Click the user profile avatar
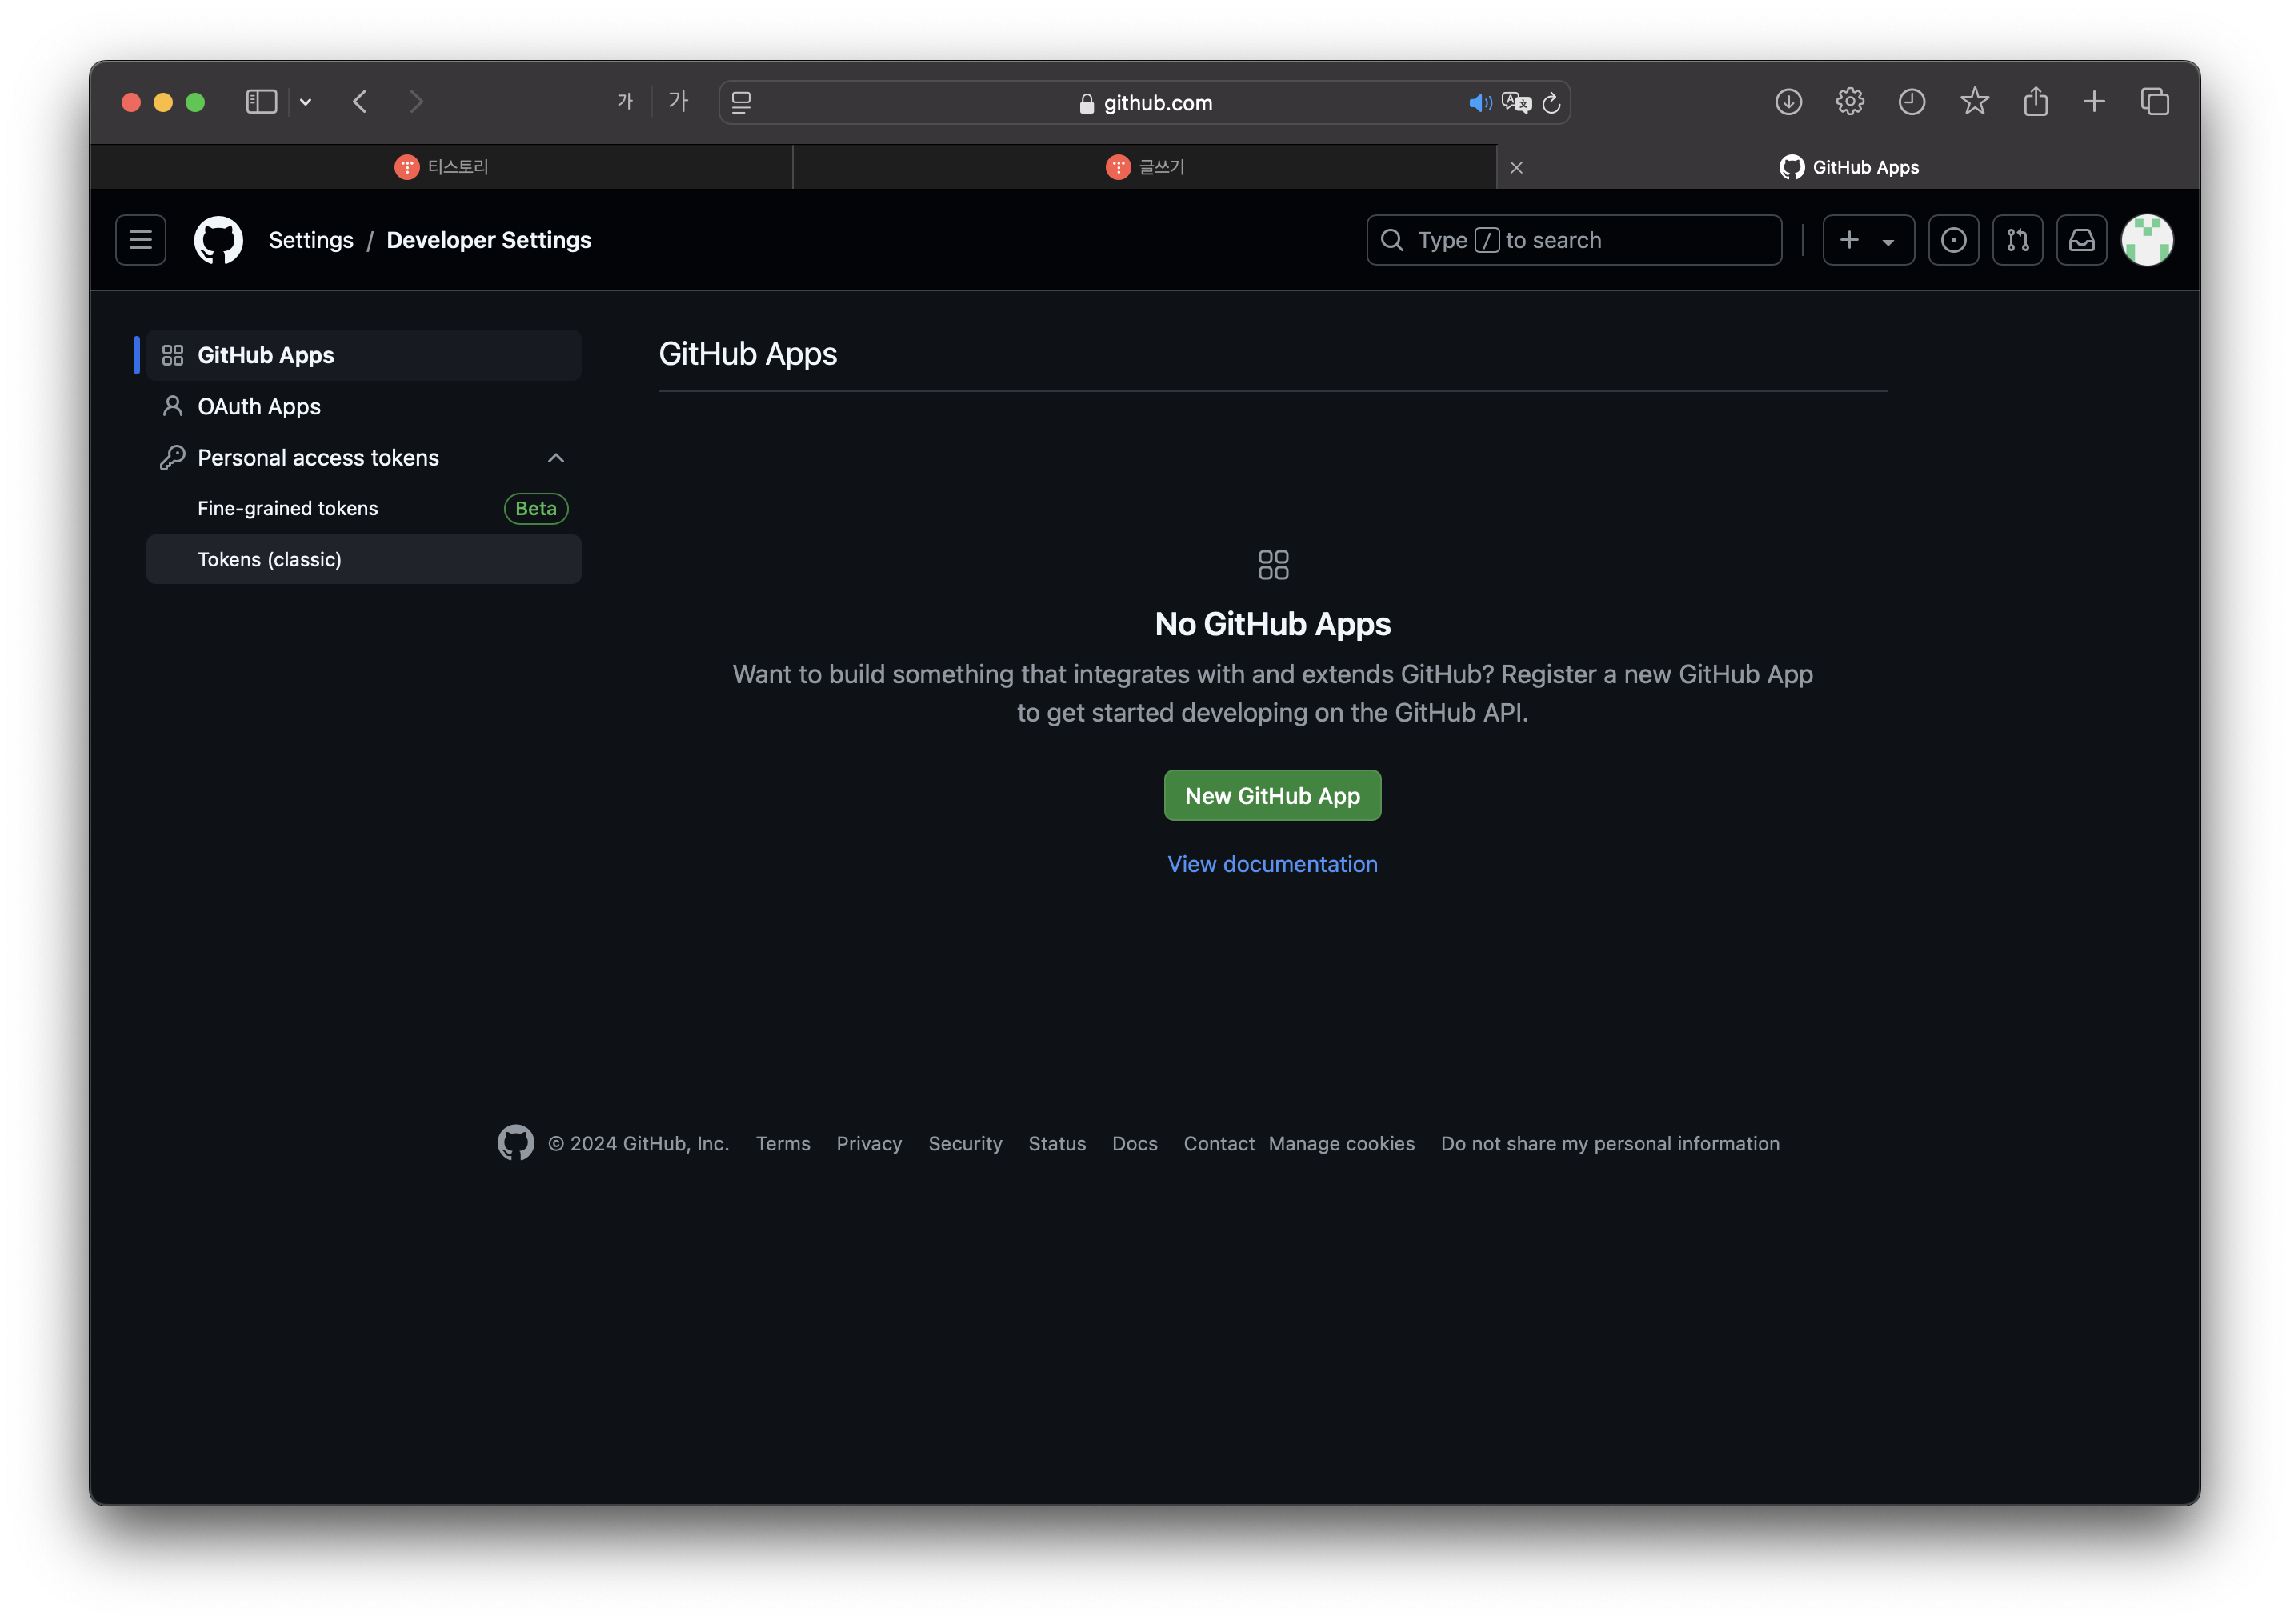2290x1624 pixels. 2146,240
